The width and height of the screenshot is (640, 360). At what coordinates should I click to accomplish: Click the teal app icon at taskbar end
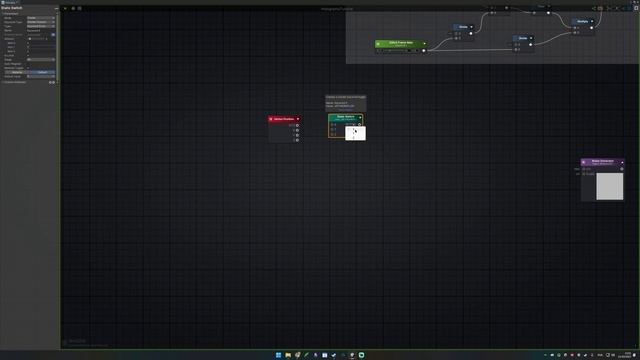362,355
